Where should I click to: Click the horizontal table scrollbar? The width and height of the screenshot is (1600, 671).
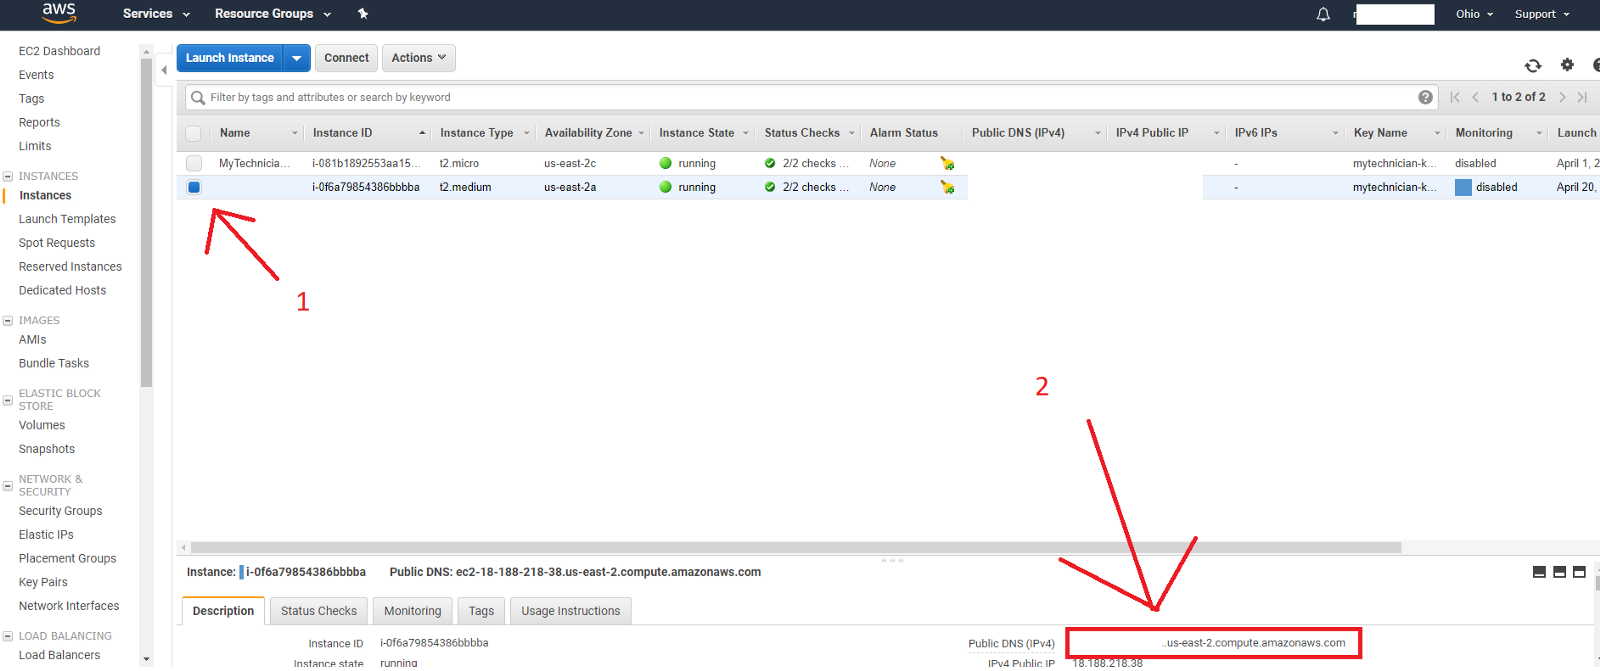tap(796, 548)
